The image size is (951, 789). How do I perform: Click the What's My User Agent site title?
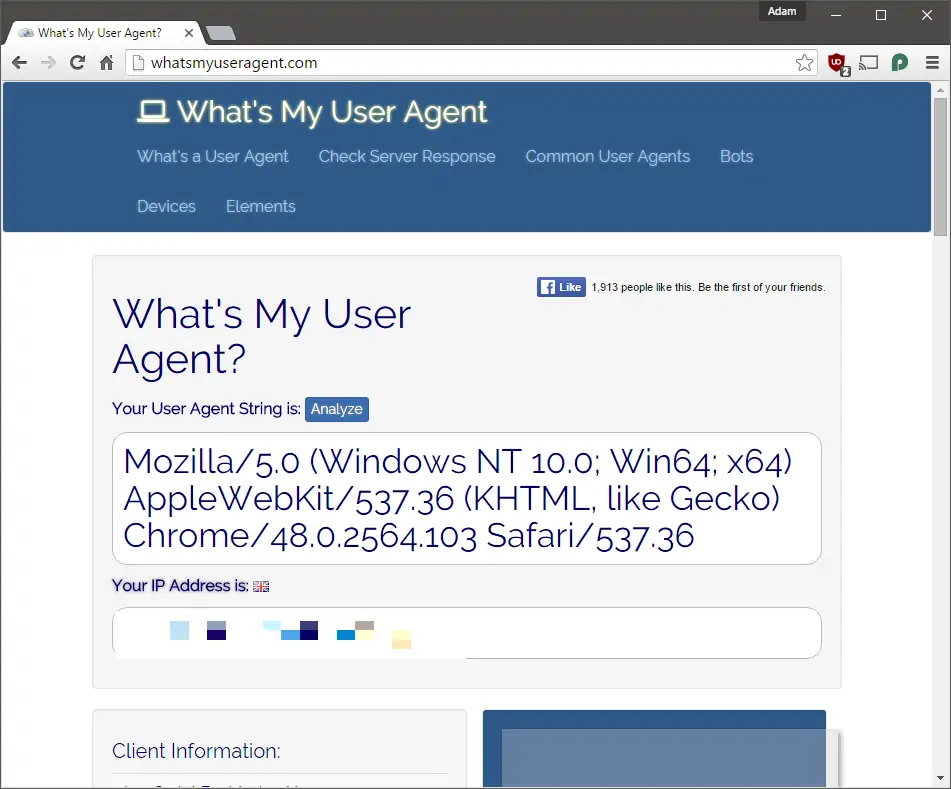point(332,112)
